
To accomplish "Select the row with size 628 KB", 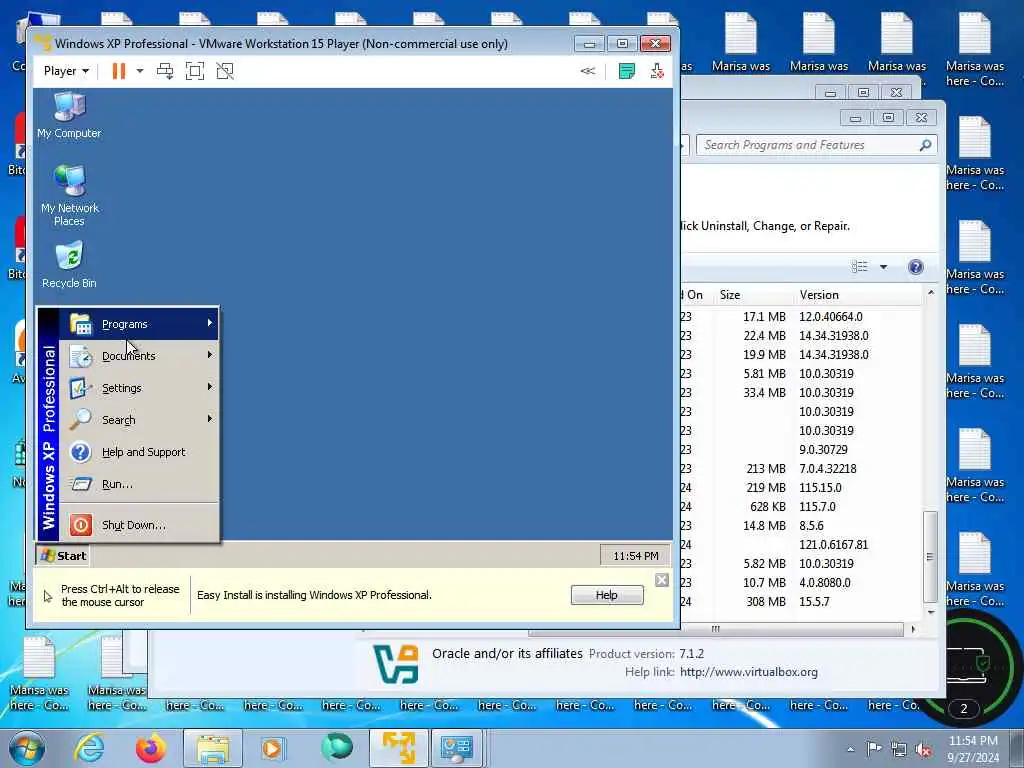I will coord(801,507).
